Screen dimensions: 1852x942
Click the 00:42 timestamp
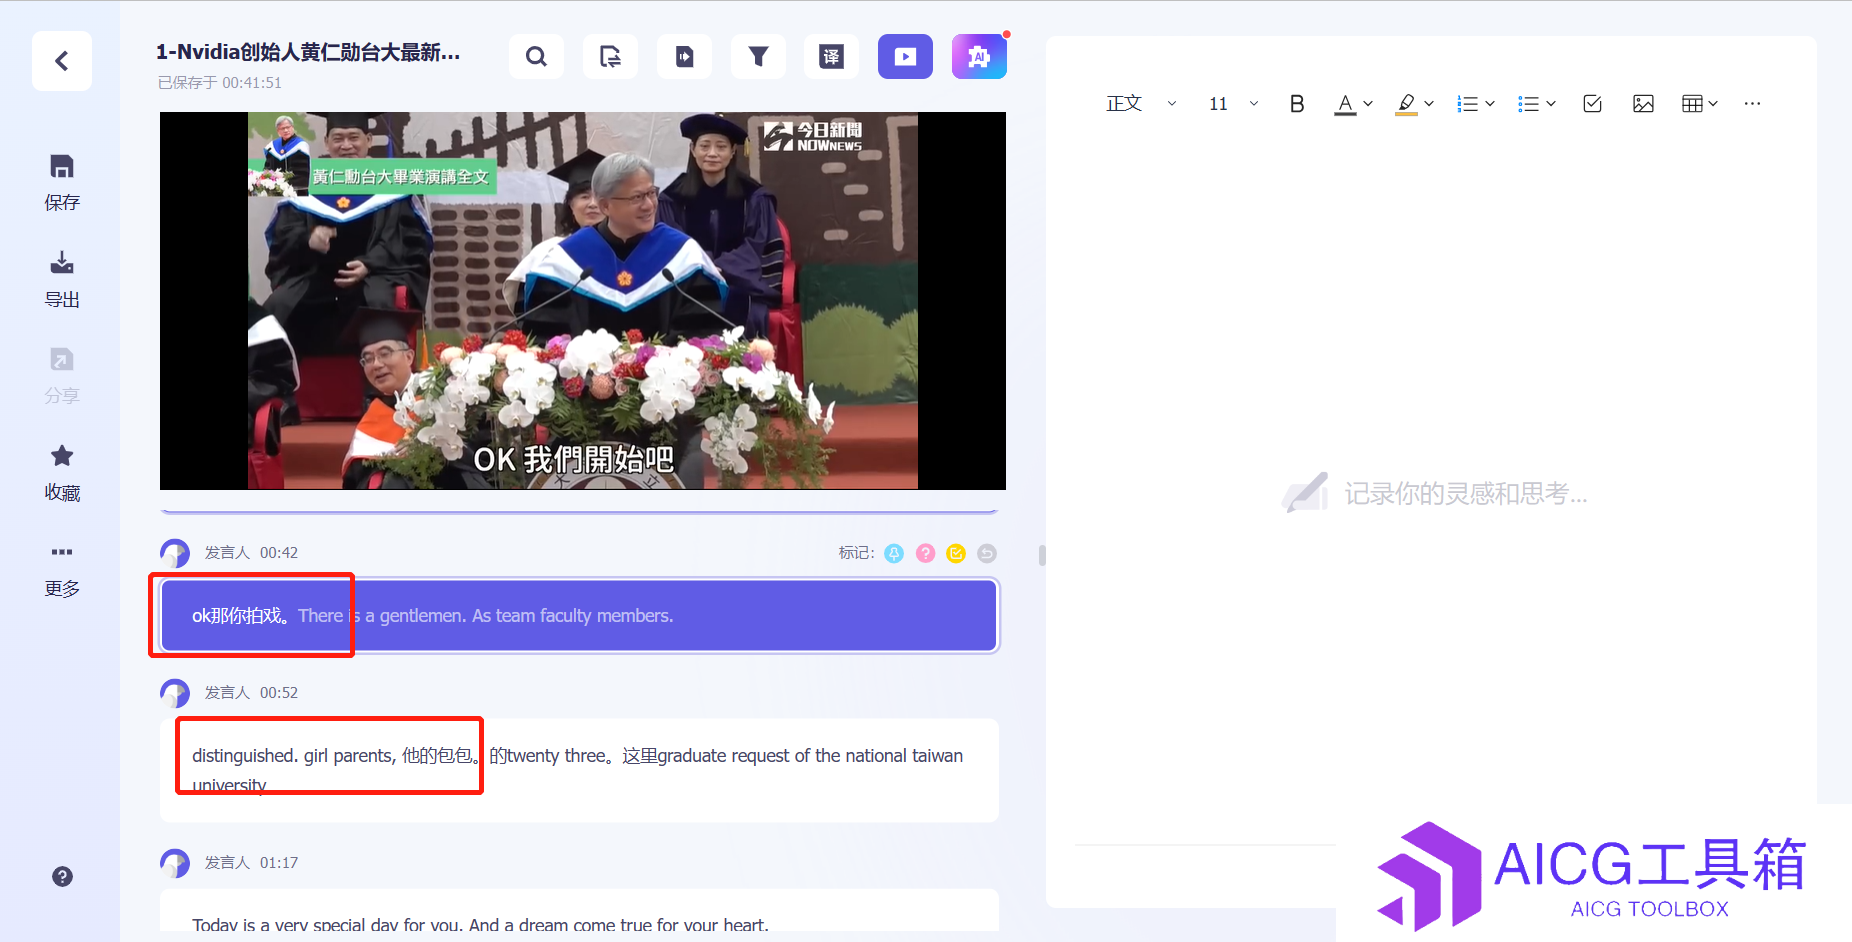[279, 553]
